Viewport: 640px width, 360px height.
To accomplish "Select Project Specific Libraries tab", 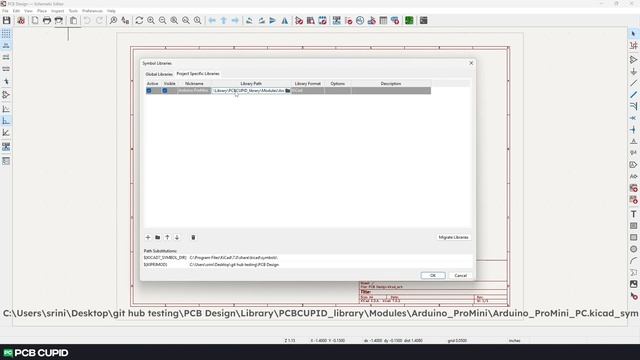I will point(198,74).
